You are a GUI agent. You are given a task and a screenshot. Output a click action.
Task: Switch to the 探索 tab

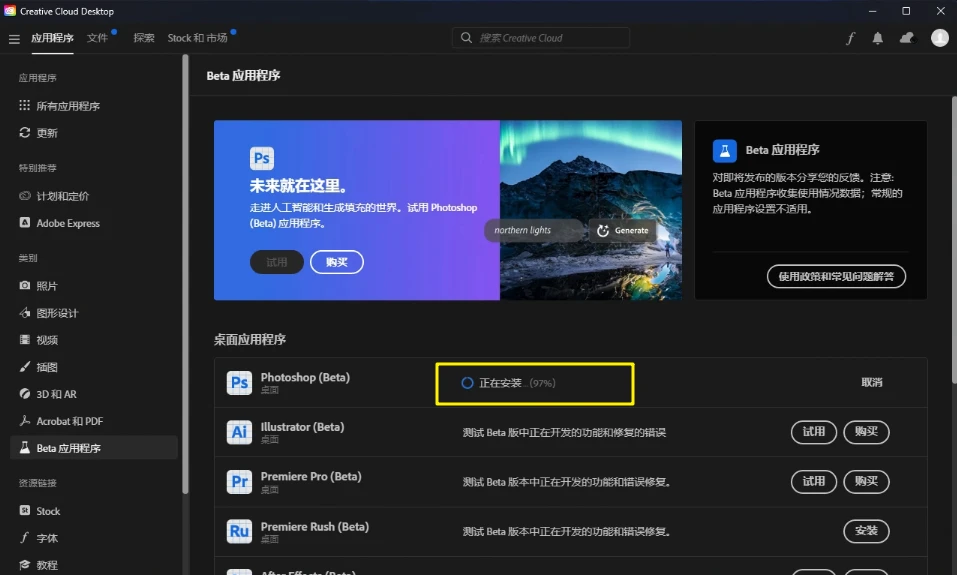click(x=144, y=38)
